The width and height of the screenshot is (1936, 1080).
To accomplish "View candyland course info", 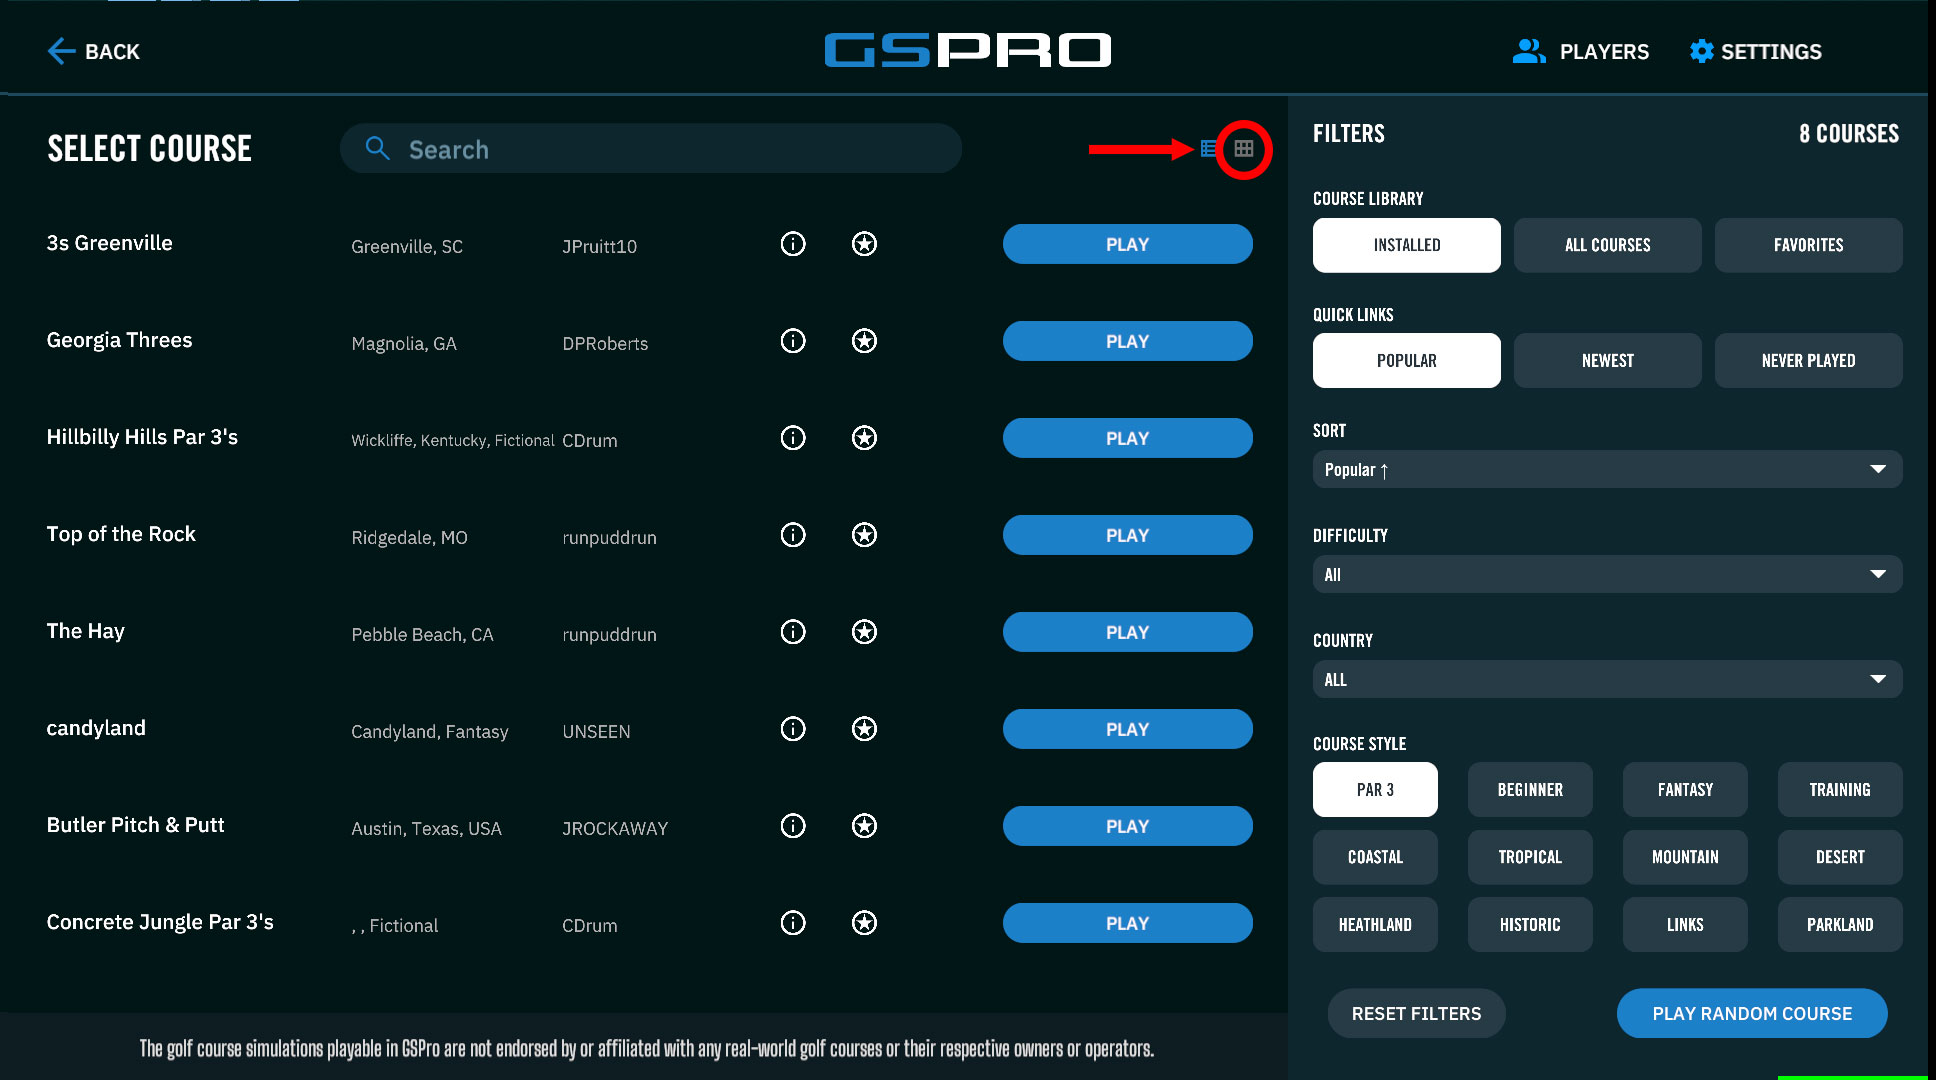I will 793,729.
